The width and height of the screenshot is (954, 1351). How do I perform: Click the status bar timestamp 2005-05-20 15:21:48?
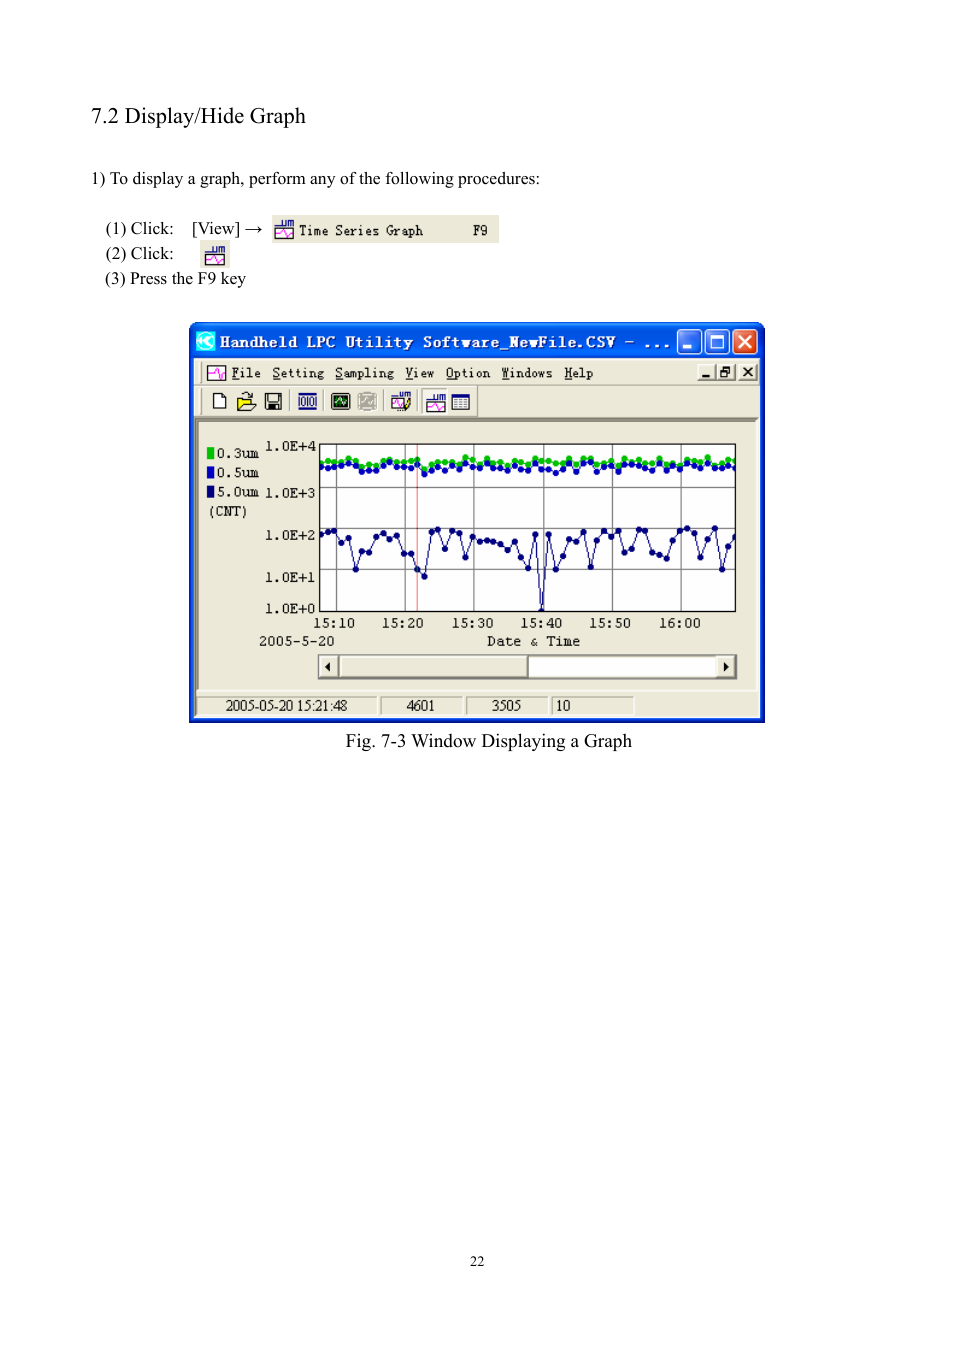click(286, 706)
